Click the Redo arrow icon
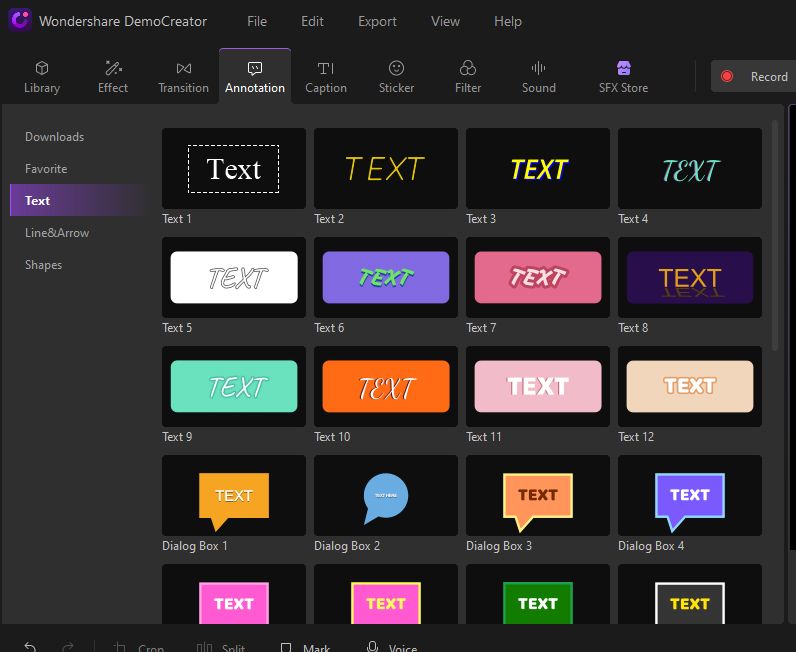The image size is (796, 652). coord(68,647)
